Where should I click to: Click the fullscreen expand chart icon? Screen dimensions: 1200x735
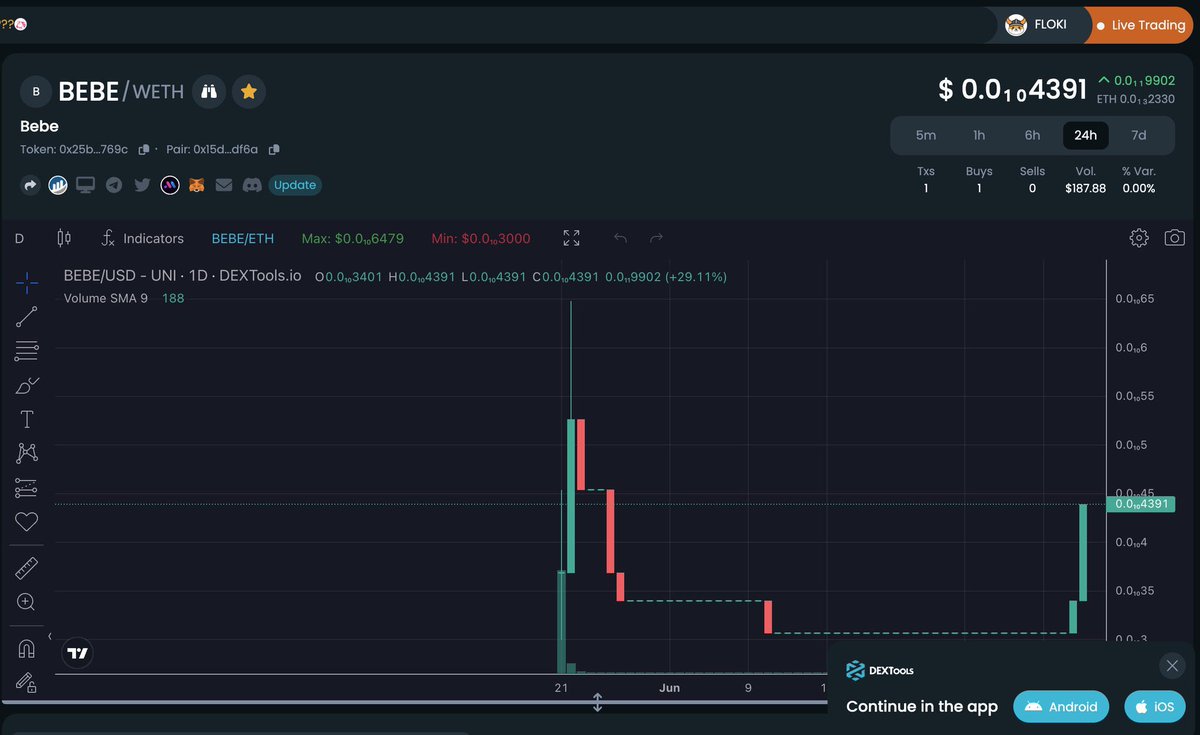[571, 238]
